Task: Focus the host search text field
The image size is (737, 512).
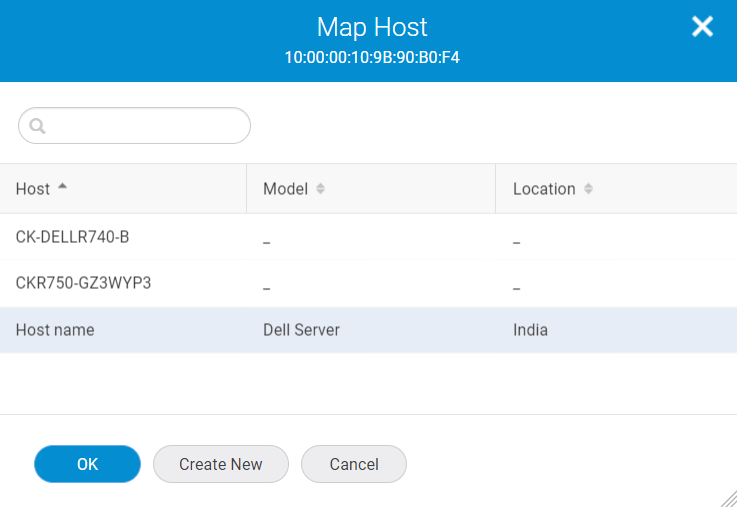Action: [145, 126]
